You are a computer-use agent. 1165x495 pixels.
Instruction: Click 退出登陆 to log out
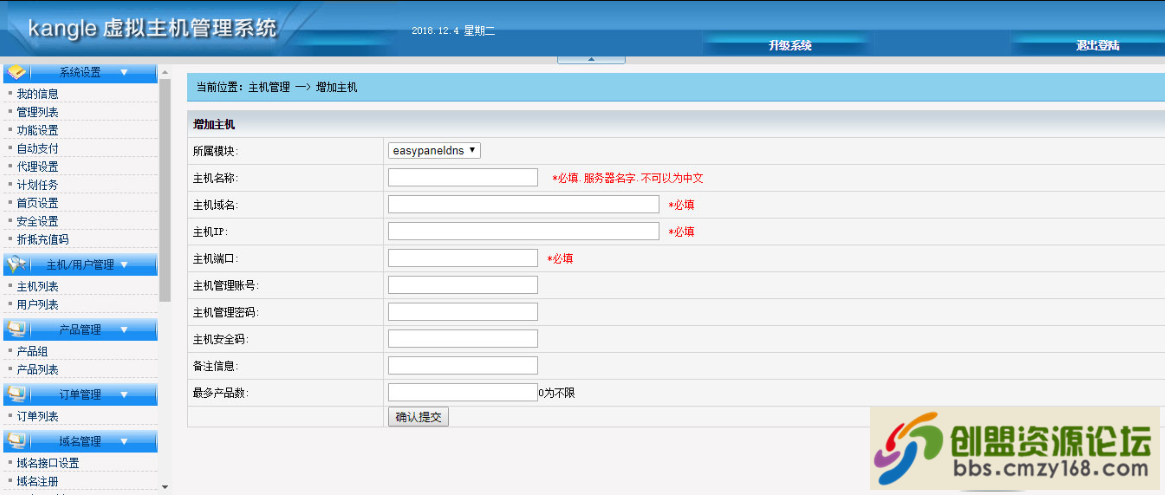[x=1097, y=46]
